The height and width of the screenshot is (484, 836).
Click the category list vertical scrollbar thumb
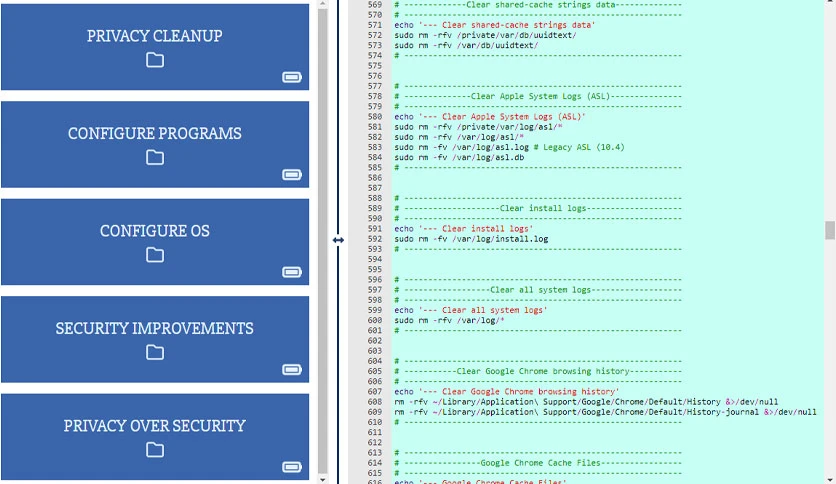coord(323,240)
